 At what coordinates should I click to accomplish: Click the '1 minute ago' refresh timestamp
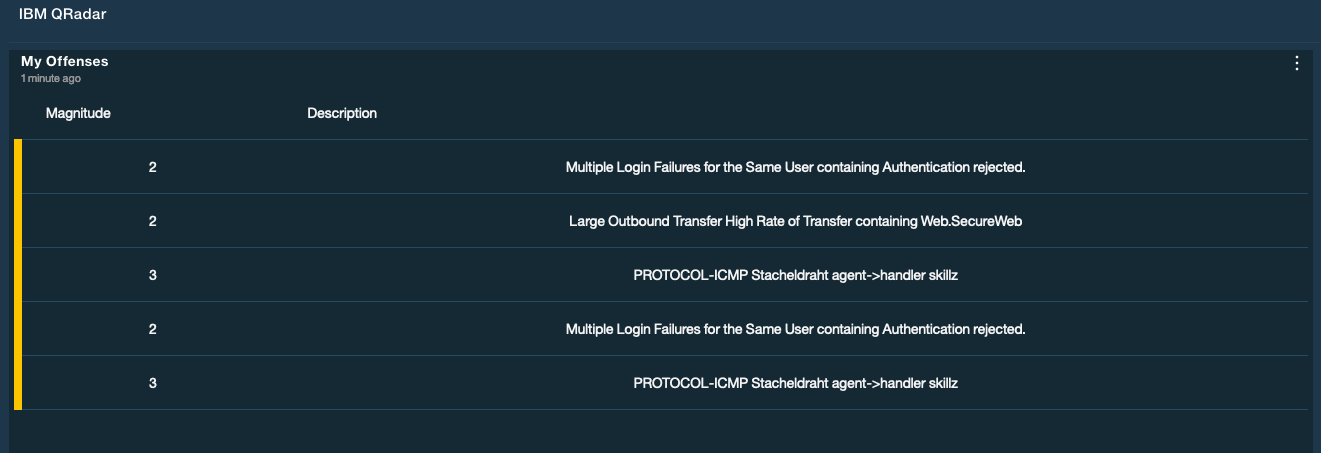(51, 78)
